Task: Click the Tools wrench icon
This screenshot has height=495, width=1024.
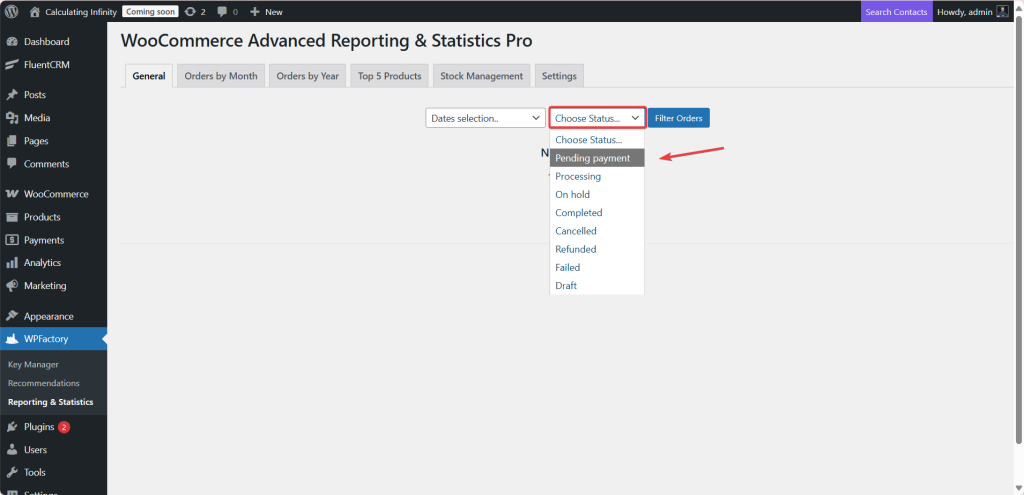Action: click(12, 472)
